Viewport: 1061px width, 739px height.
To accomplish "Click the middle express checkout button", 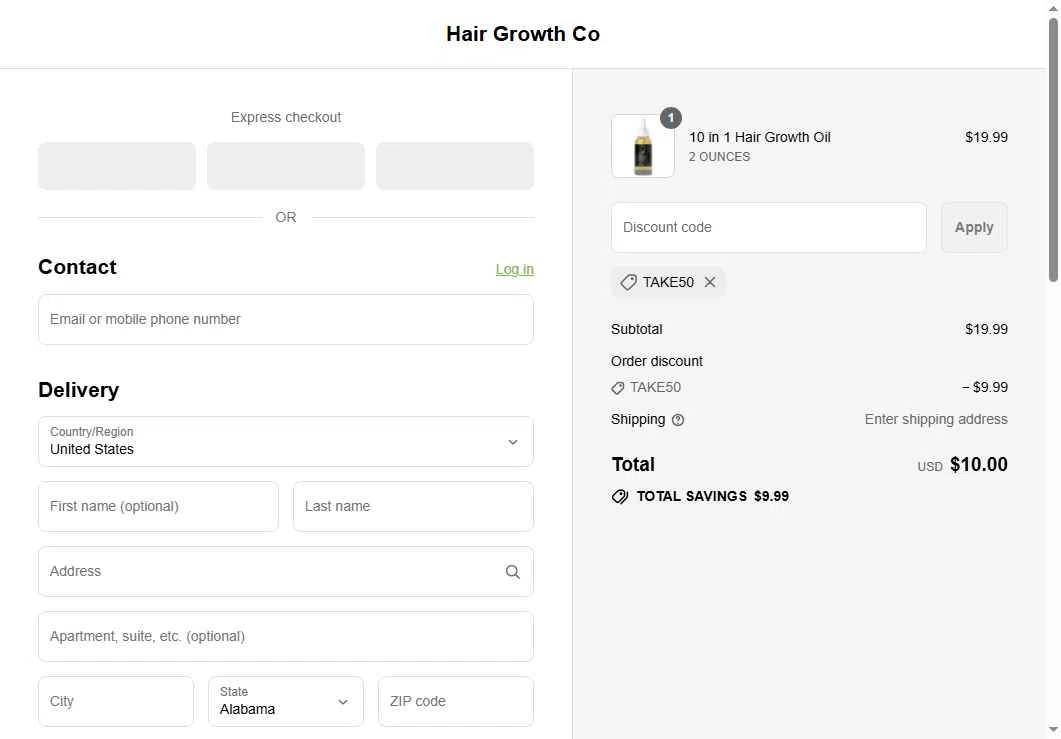I will point(286,166).
